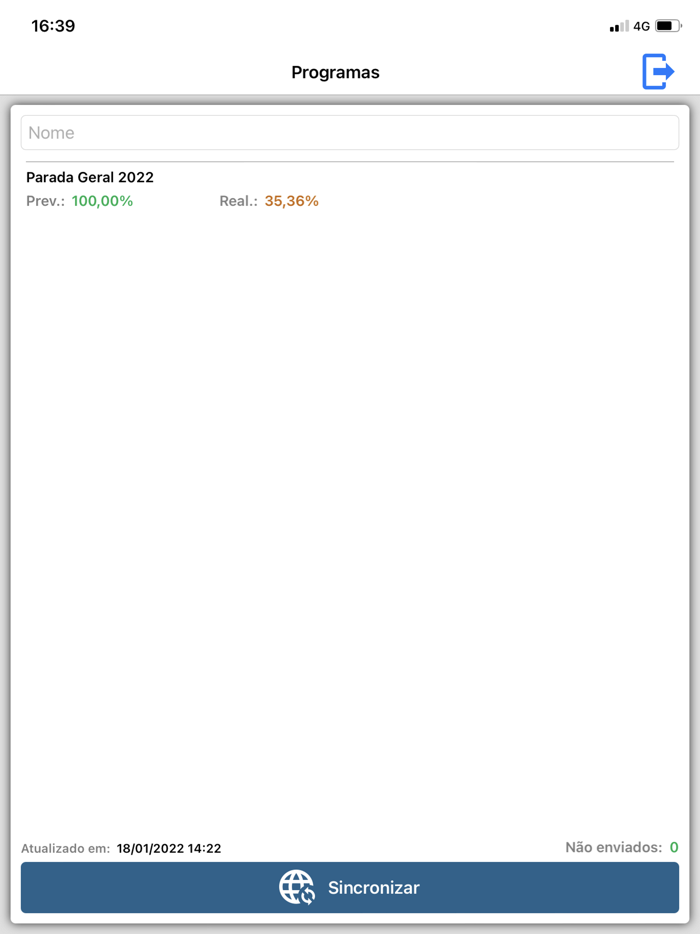The image size is (700, 934).
Task: Tap the Sincronizar button label text
Action: (x=374, y=888)
